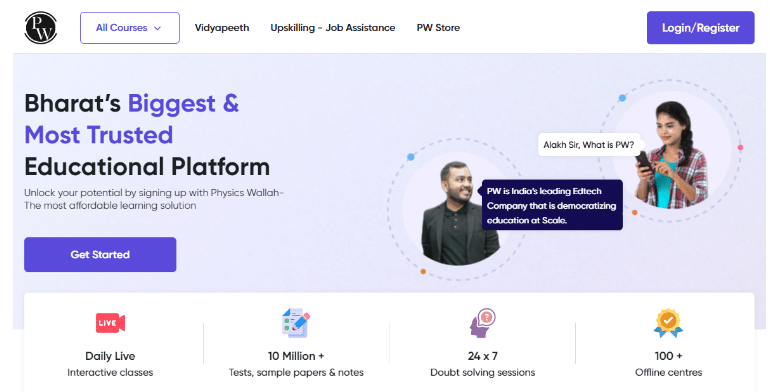Click the doubt solving head icon

pyautogui.click(x=482, y=323)
